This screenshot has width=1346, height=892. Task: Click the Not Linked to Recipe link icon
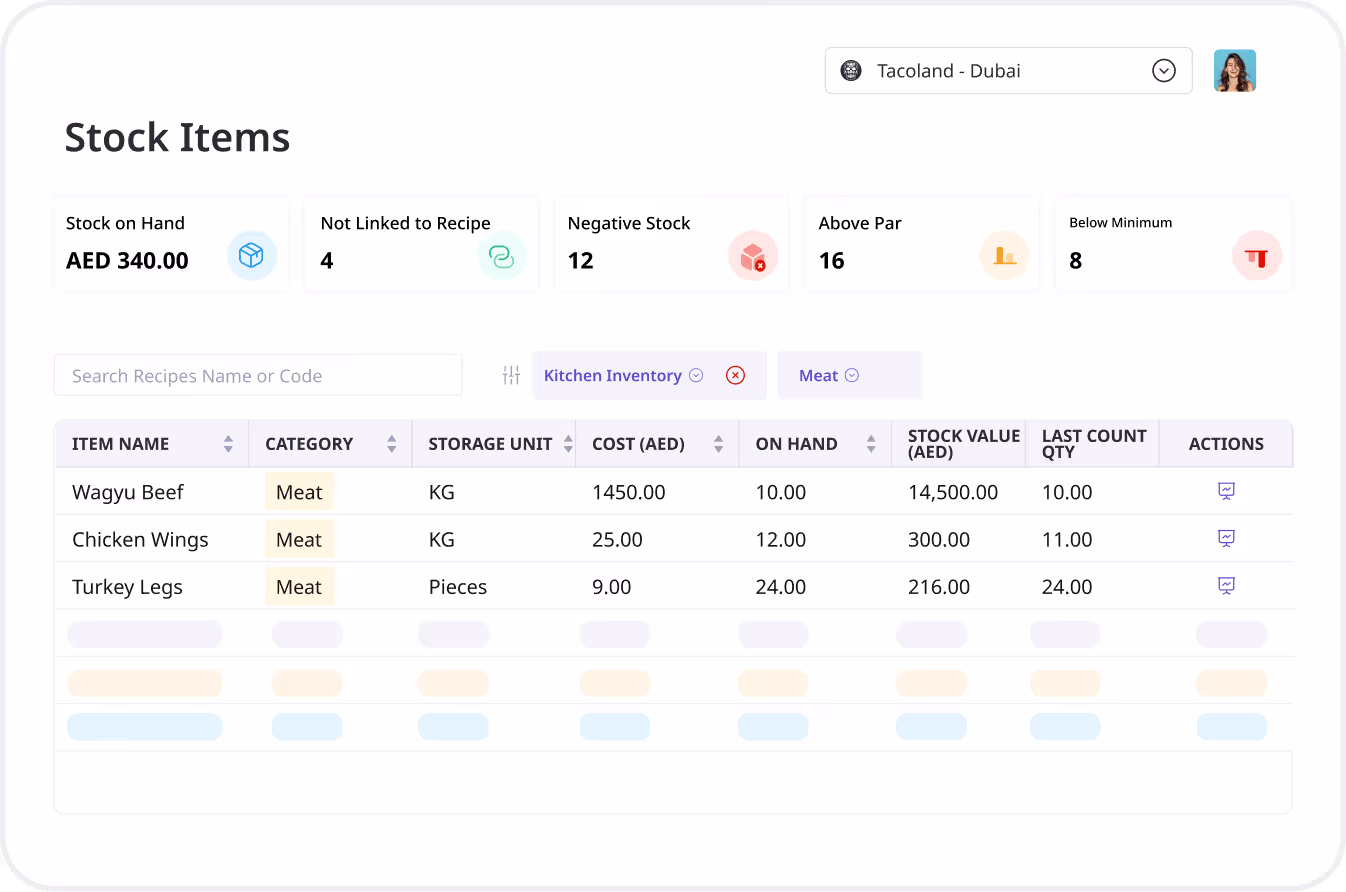coord(502,256)
